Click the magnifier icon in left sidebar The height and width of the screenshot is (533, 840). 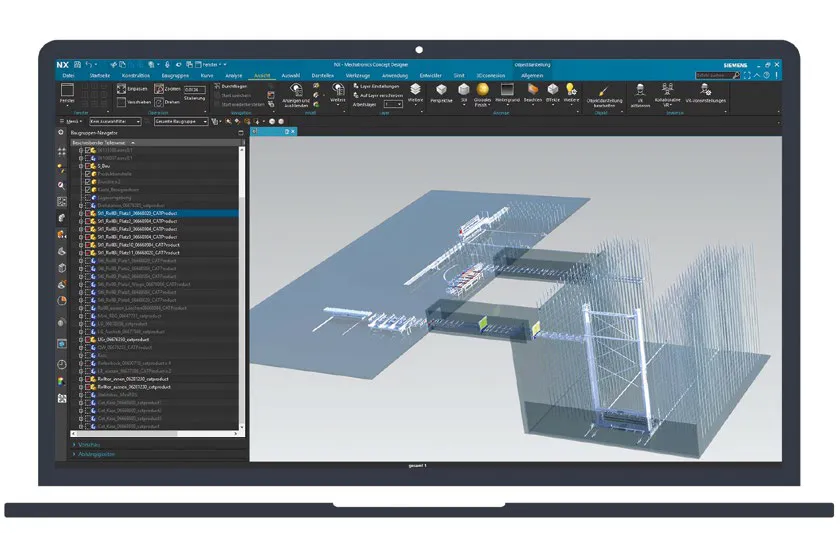point(62,185)
